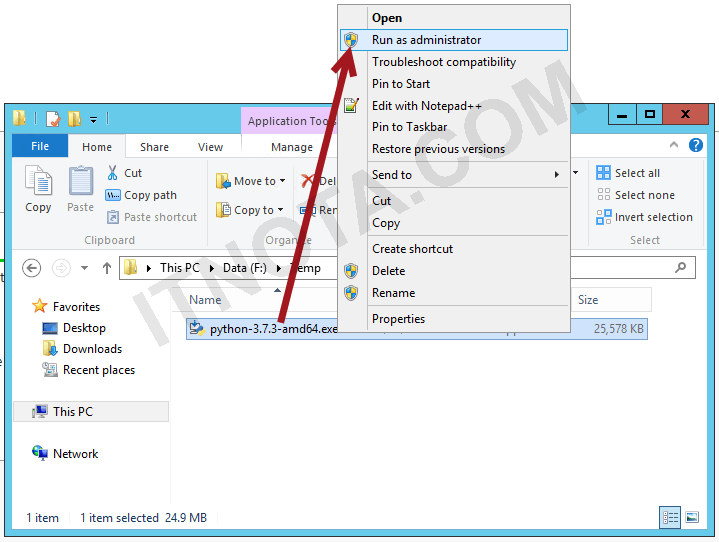Click the New folder icon in quick access toolbar
The image size is (719, 542).
point(74,119)
